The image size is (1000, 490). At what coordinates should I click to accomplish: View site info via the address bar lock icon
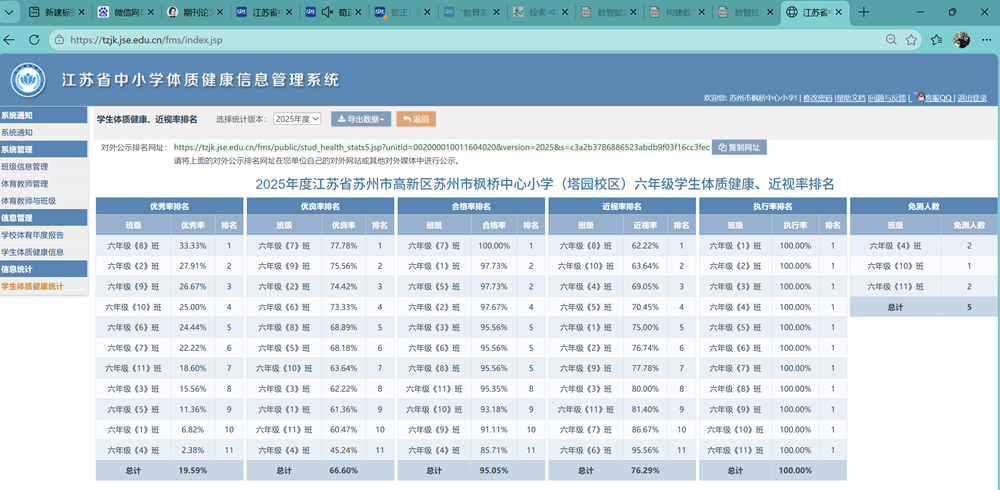pyautogui.click(x=59, y=40)
